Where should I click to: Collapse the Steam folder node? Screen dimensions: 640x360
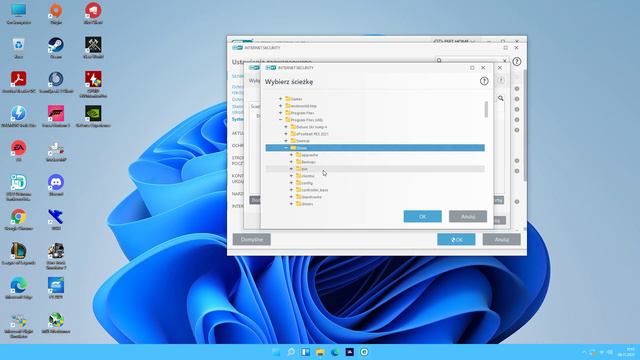click(x=286, y=148)
